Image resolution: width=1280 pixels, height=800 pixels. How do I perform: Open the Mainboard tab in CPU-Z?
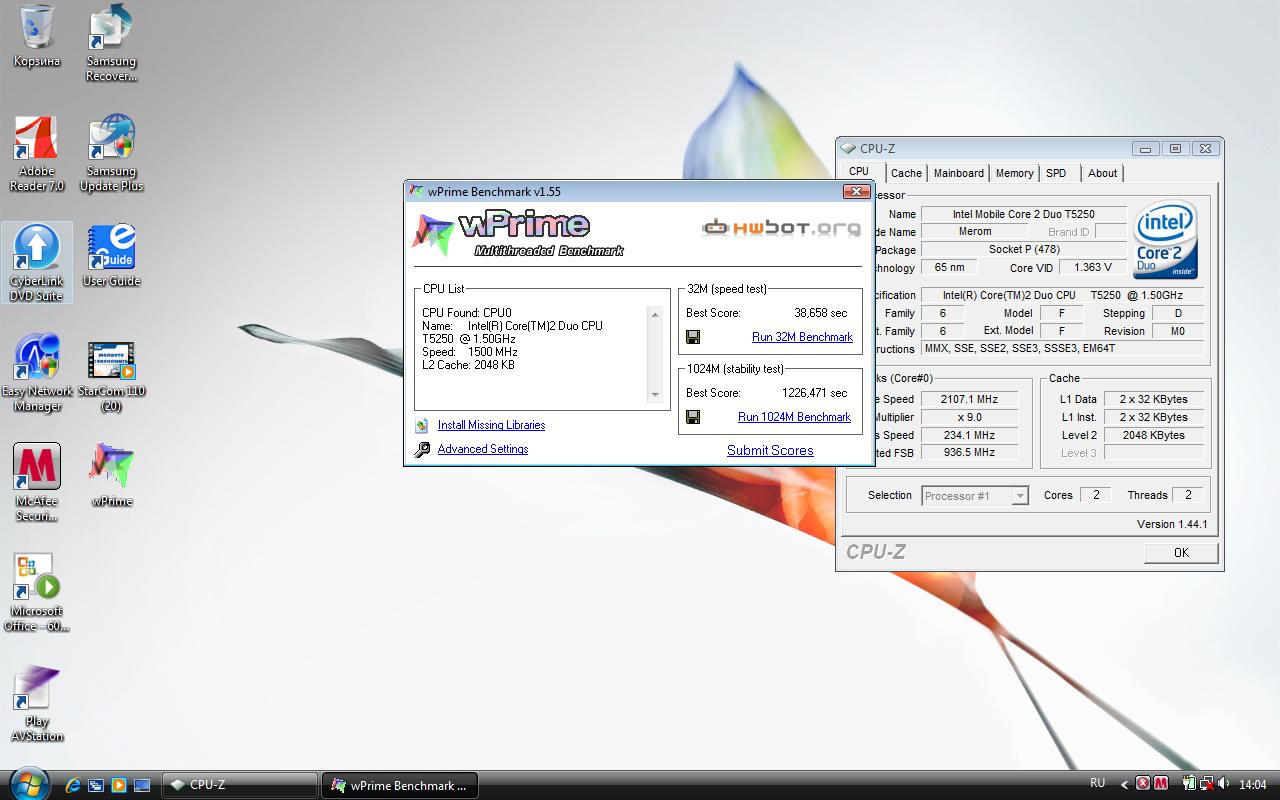(x=958, y=173)
